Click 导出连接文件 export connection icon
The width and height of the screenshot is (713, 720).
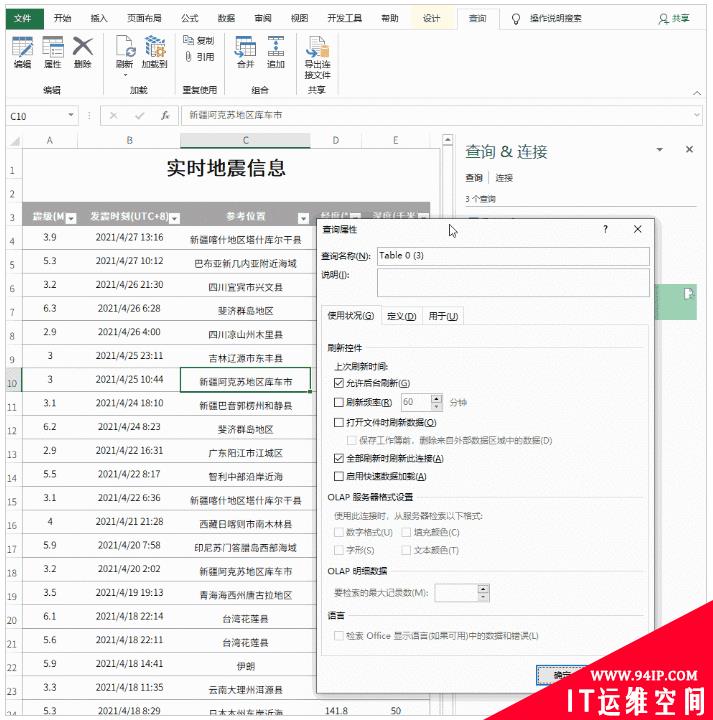(x=317, y=47)
